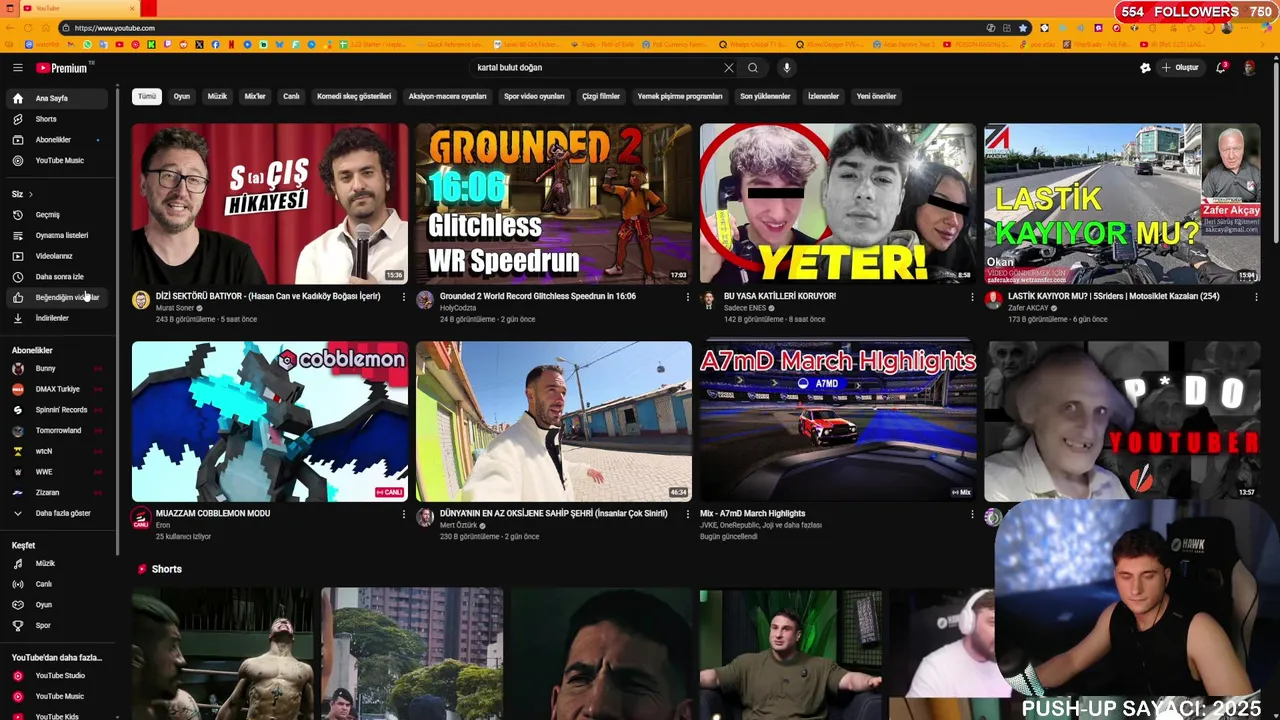Open Canlı under Keşfet
Screen dimensions: 1280x720
(x=58, y=584)
